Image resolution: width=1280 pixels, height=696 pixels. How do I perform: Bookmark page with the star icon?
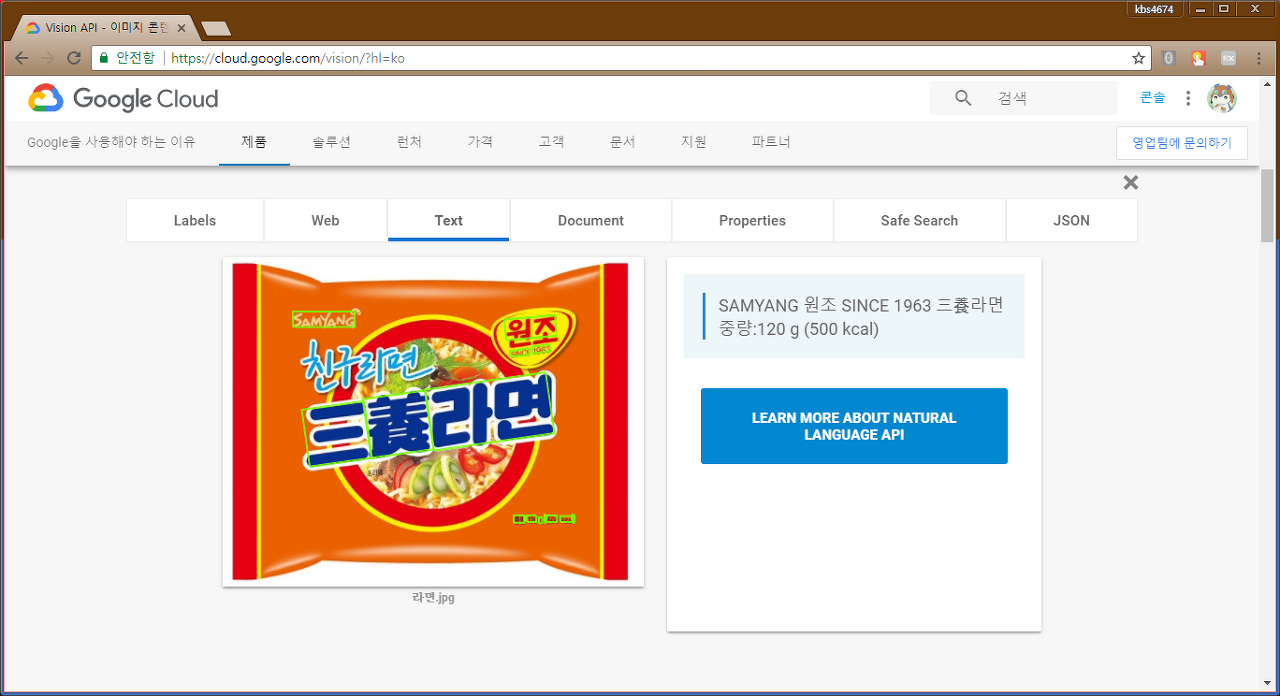pyautogui.click(x=1138, y=58)
